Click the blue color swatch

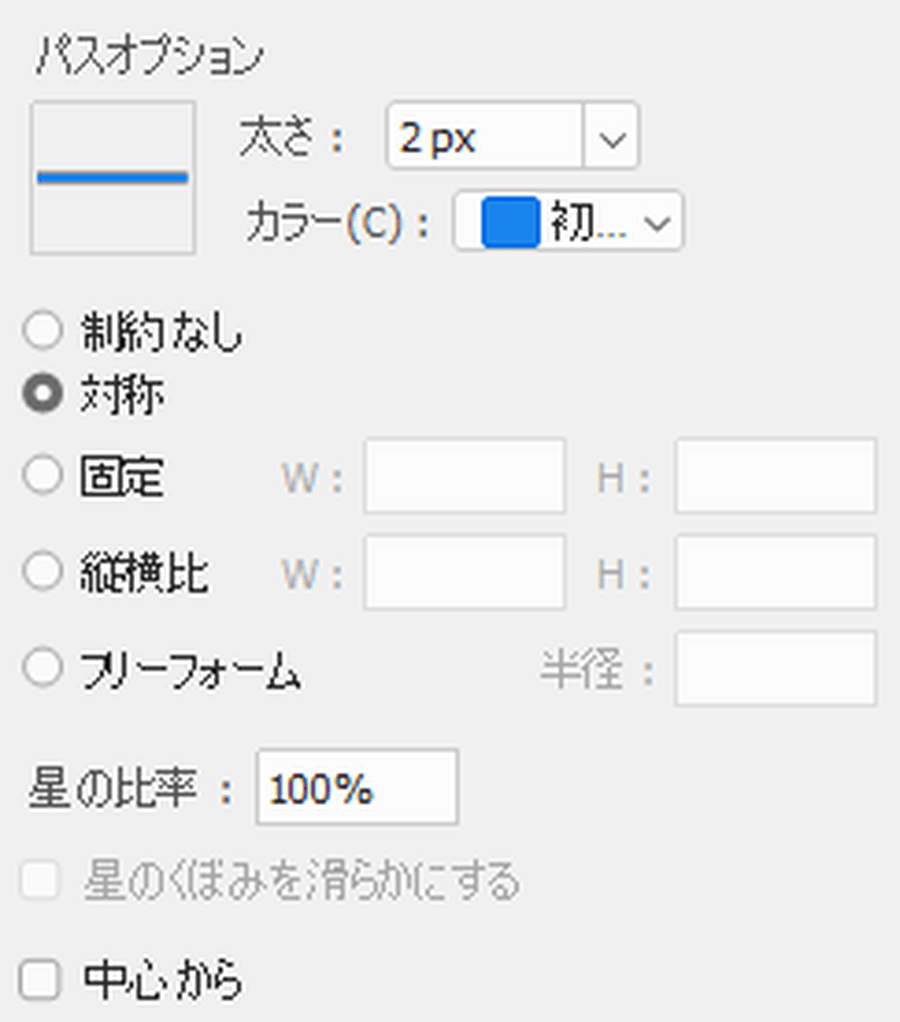point(510,222)
